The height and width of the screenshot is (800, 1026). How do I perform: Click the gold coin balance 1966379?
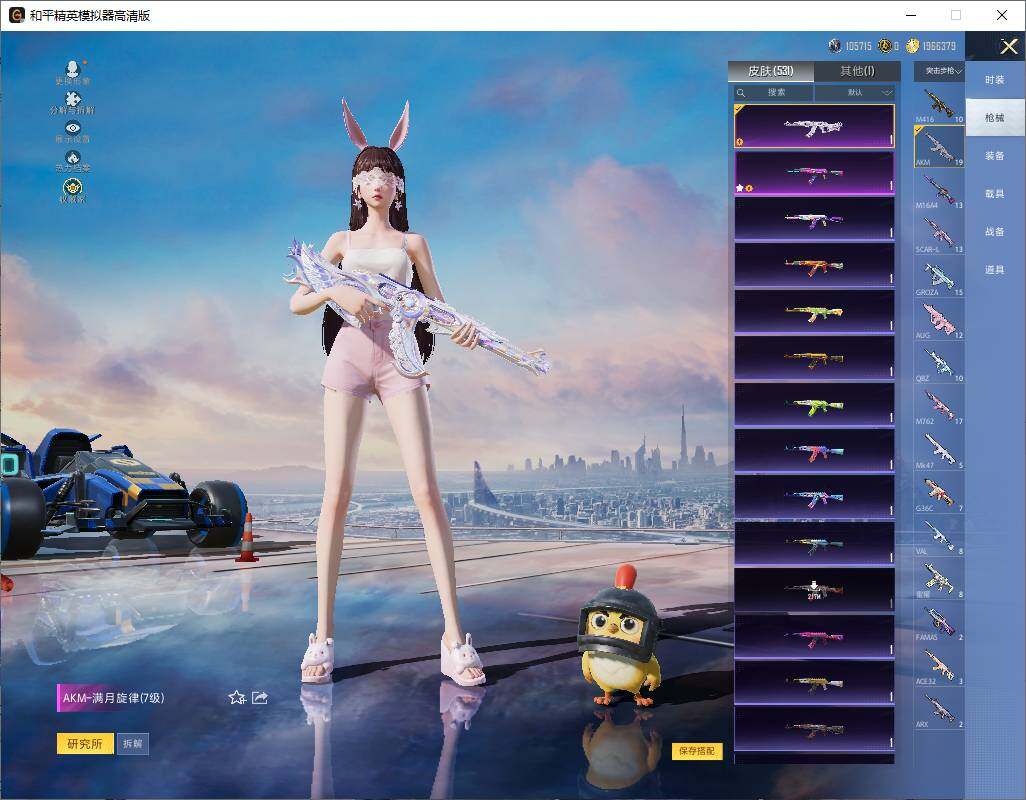pyautogui.click(x=938, y=46)
